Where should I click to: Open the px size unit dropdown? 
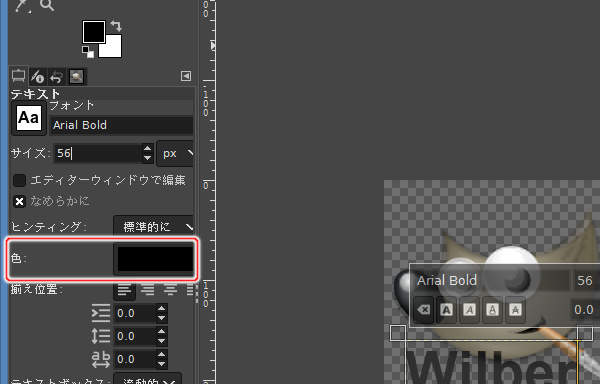point(175,154)
